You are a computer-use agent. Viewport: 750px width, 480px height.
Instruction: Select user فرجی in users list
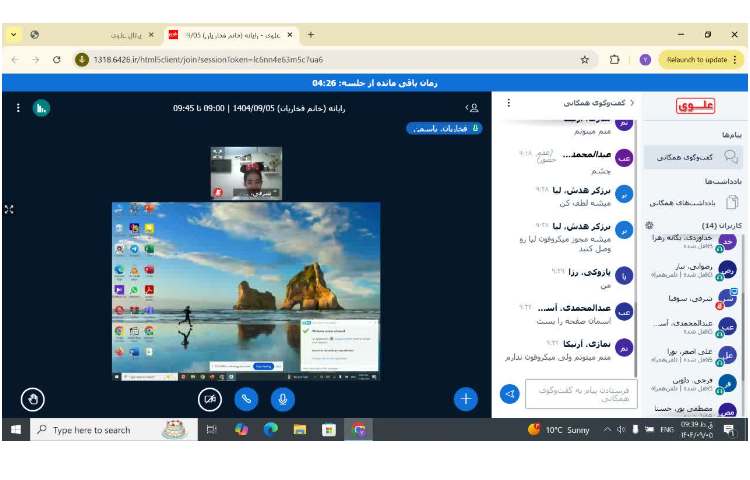coord(693,384)
